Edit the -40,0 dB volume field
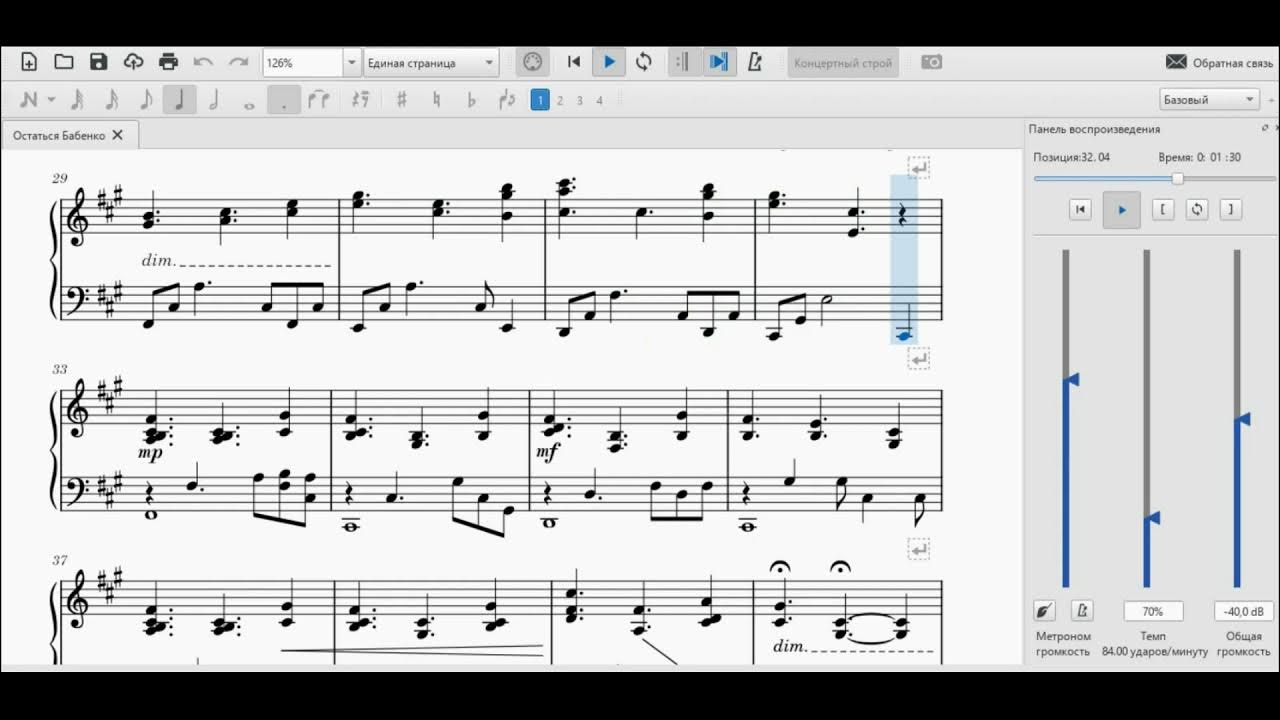This screenshot has width=1280, height=720. [x=1244, y=611]
